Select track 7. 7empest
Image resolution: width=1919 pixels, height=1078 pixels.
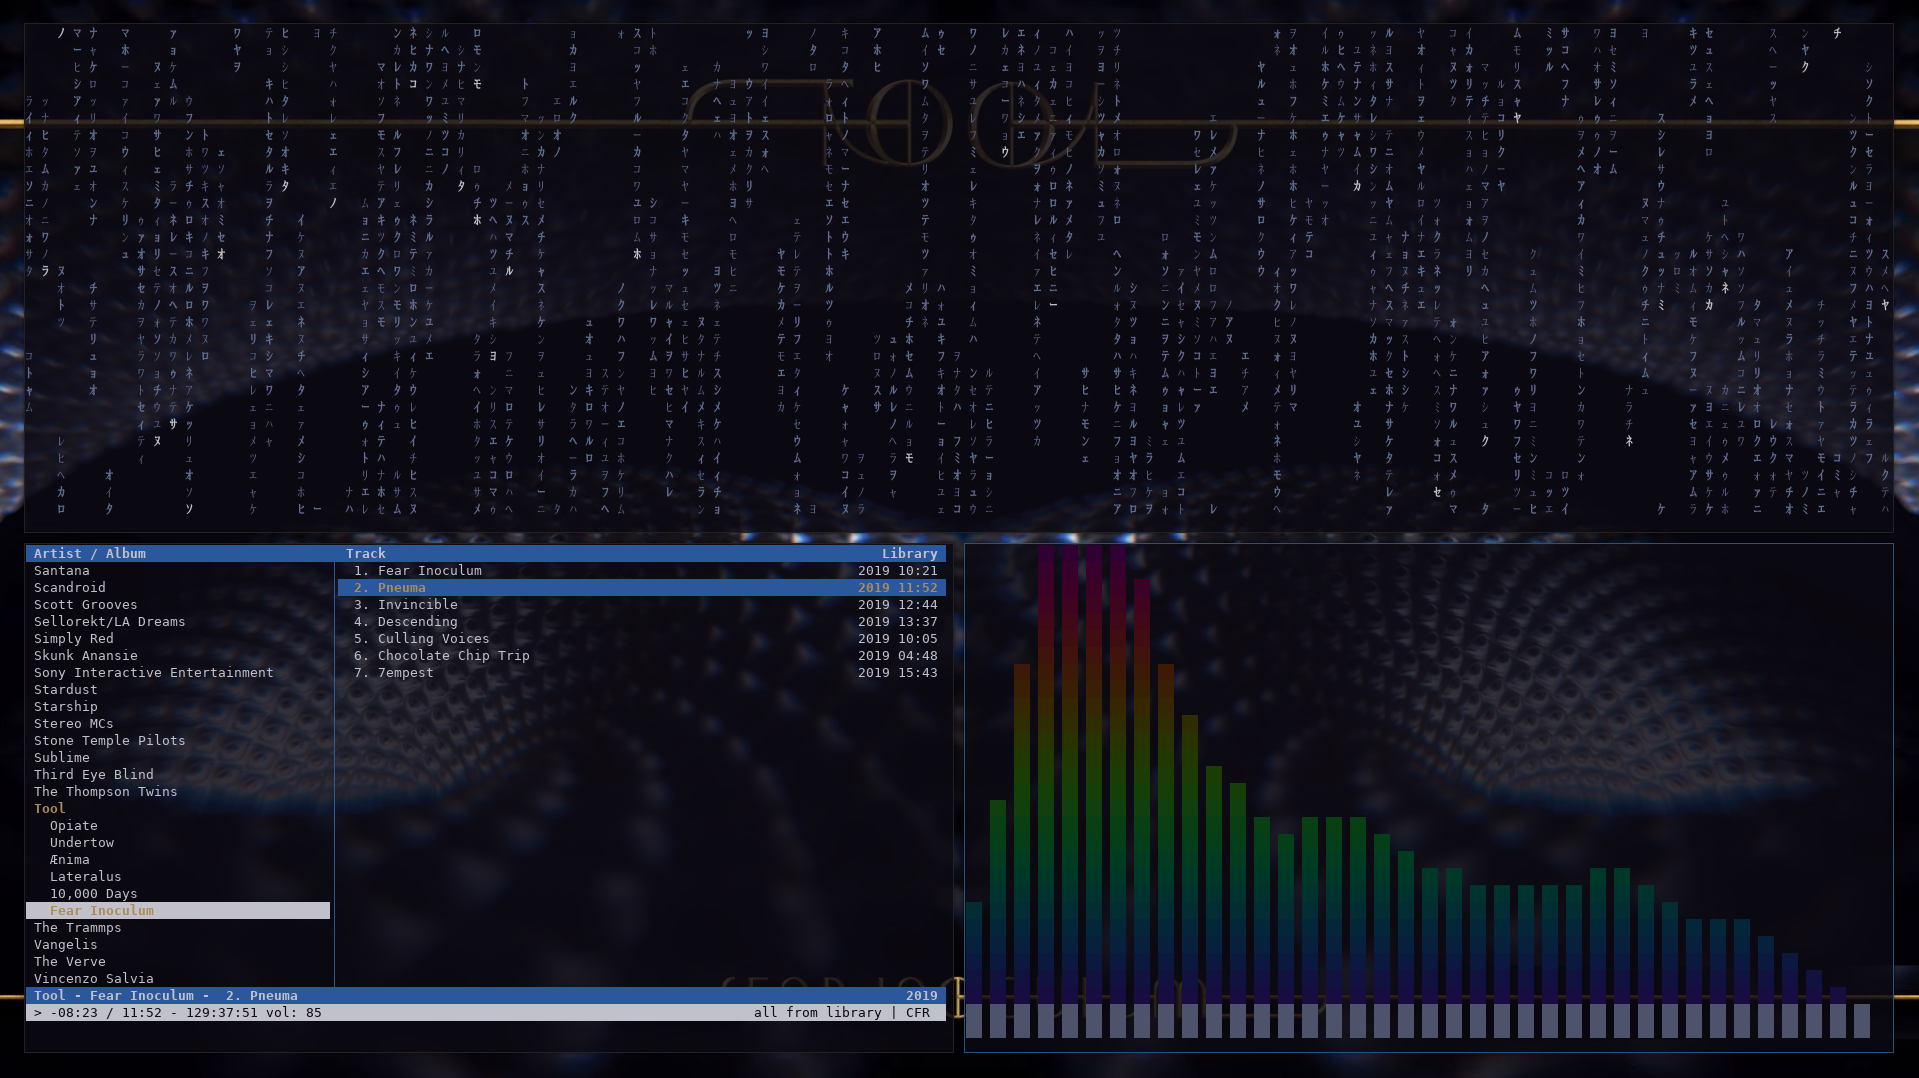pos(642,673)
